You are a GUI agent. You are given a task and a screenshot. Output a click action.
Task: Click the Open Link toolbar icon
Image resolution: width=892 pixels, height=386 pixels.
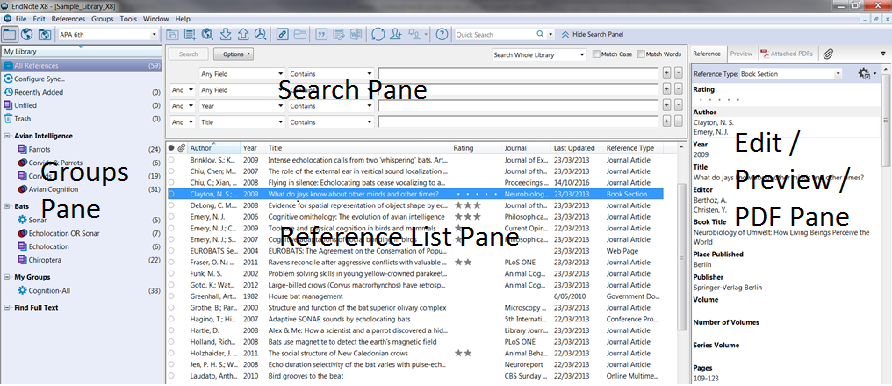(282, 34)
